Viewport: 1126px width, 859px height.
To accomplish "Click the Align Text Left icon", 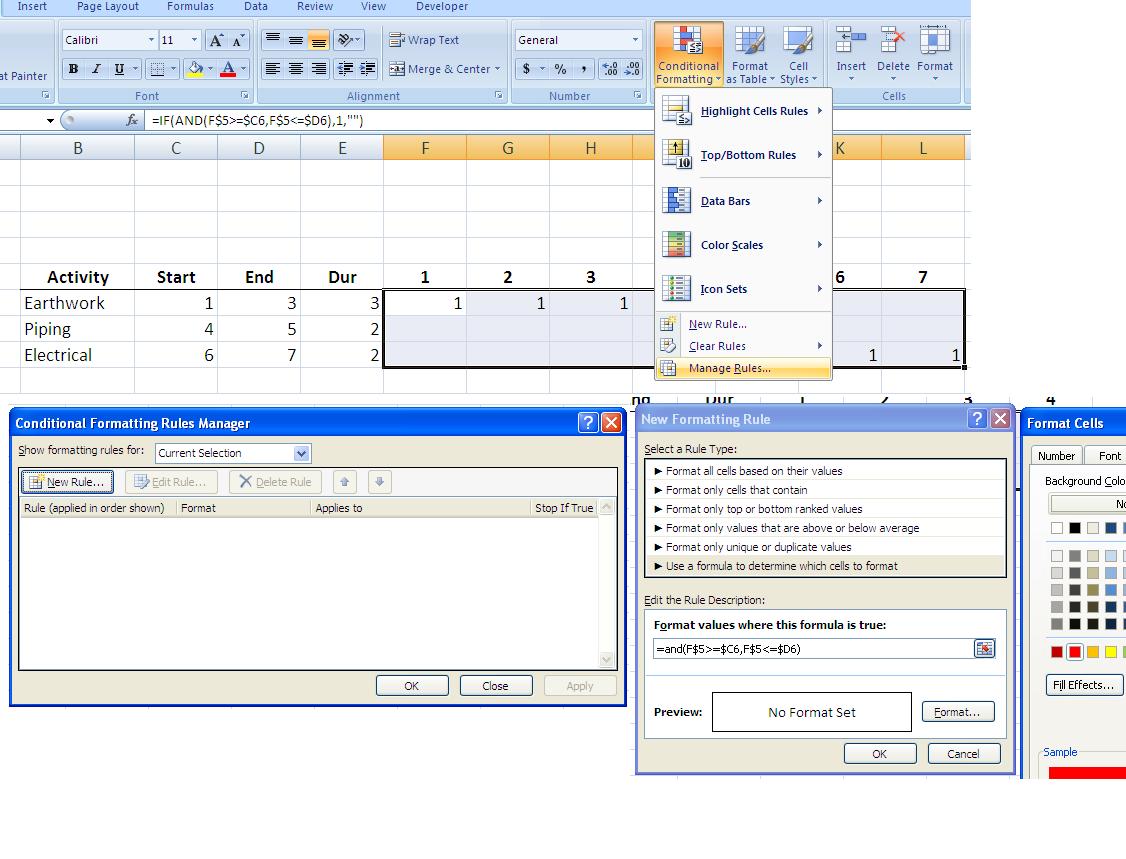I will [273, 69].
